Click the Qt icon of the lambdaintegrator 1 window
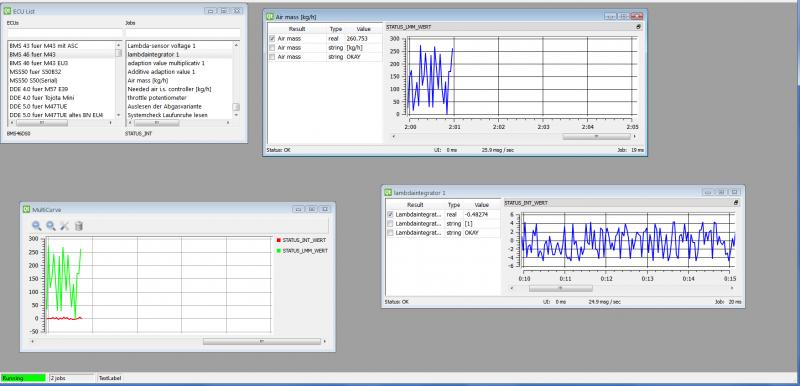The height and width of the screenshot is (386, 800). pyautogui.click(x=388, y=193)
